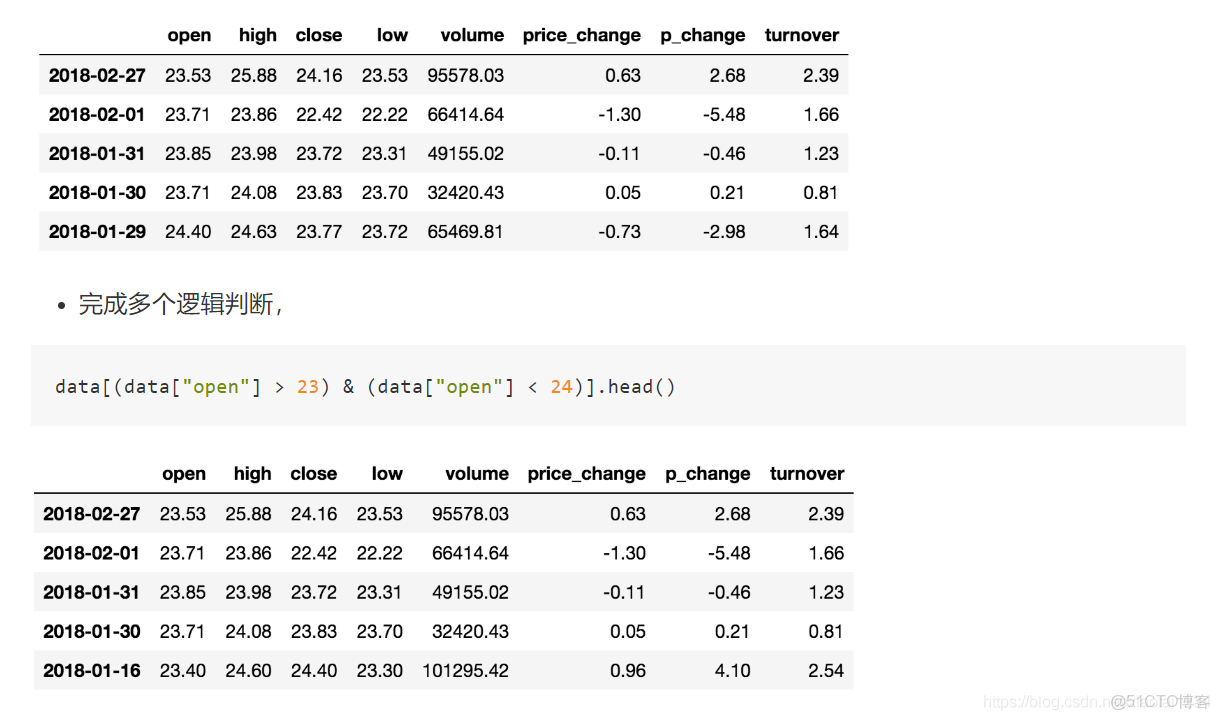Click the p_change value 4.10
This screenshot has width=1220, height=720.
[732, 671]
